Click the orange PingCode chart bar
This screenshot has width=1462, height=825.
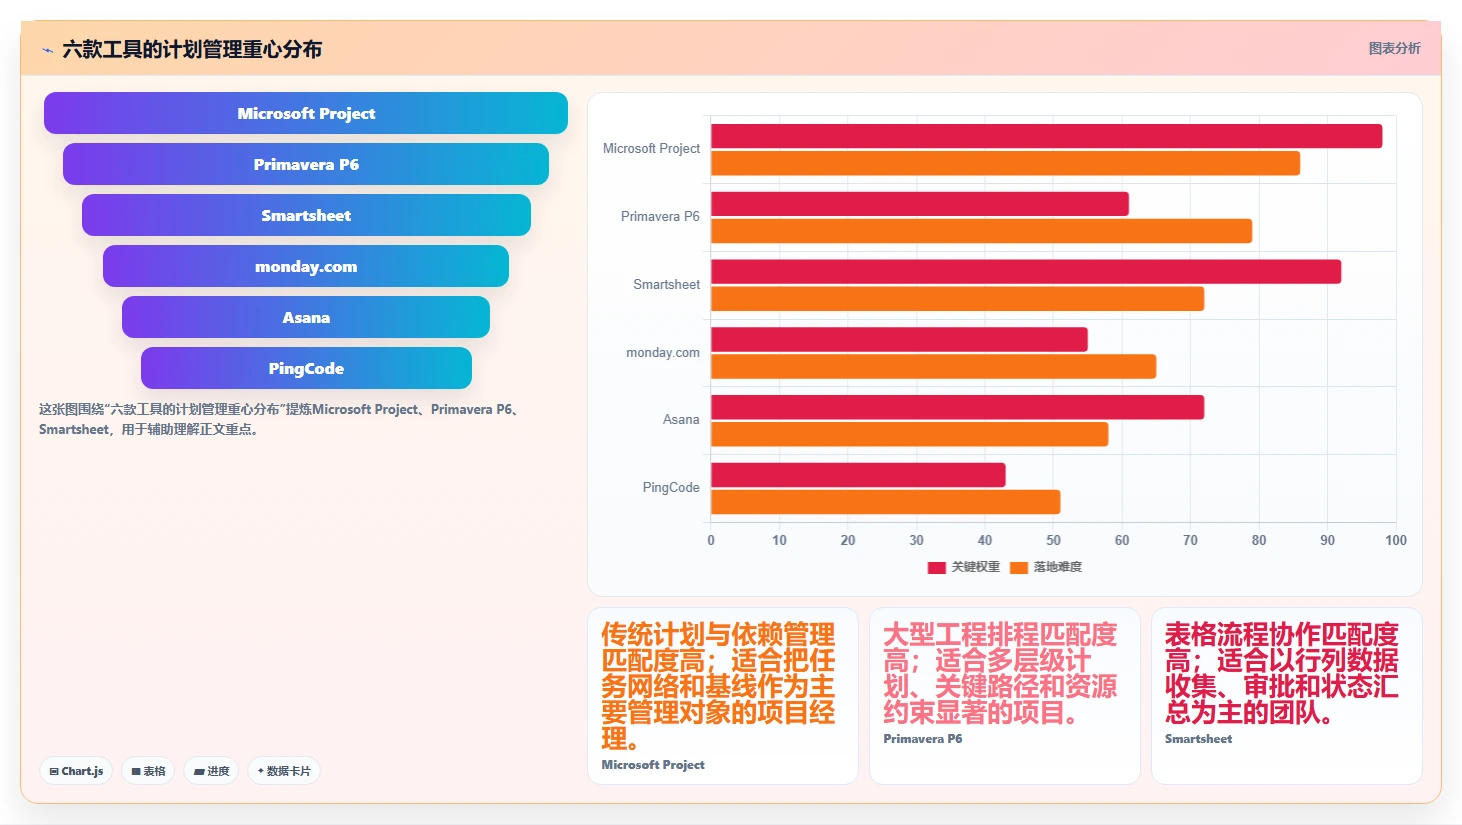(x=885, y=502)
